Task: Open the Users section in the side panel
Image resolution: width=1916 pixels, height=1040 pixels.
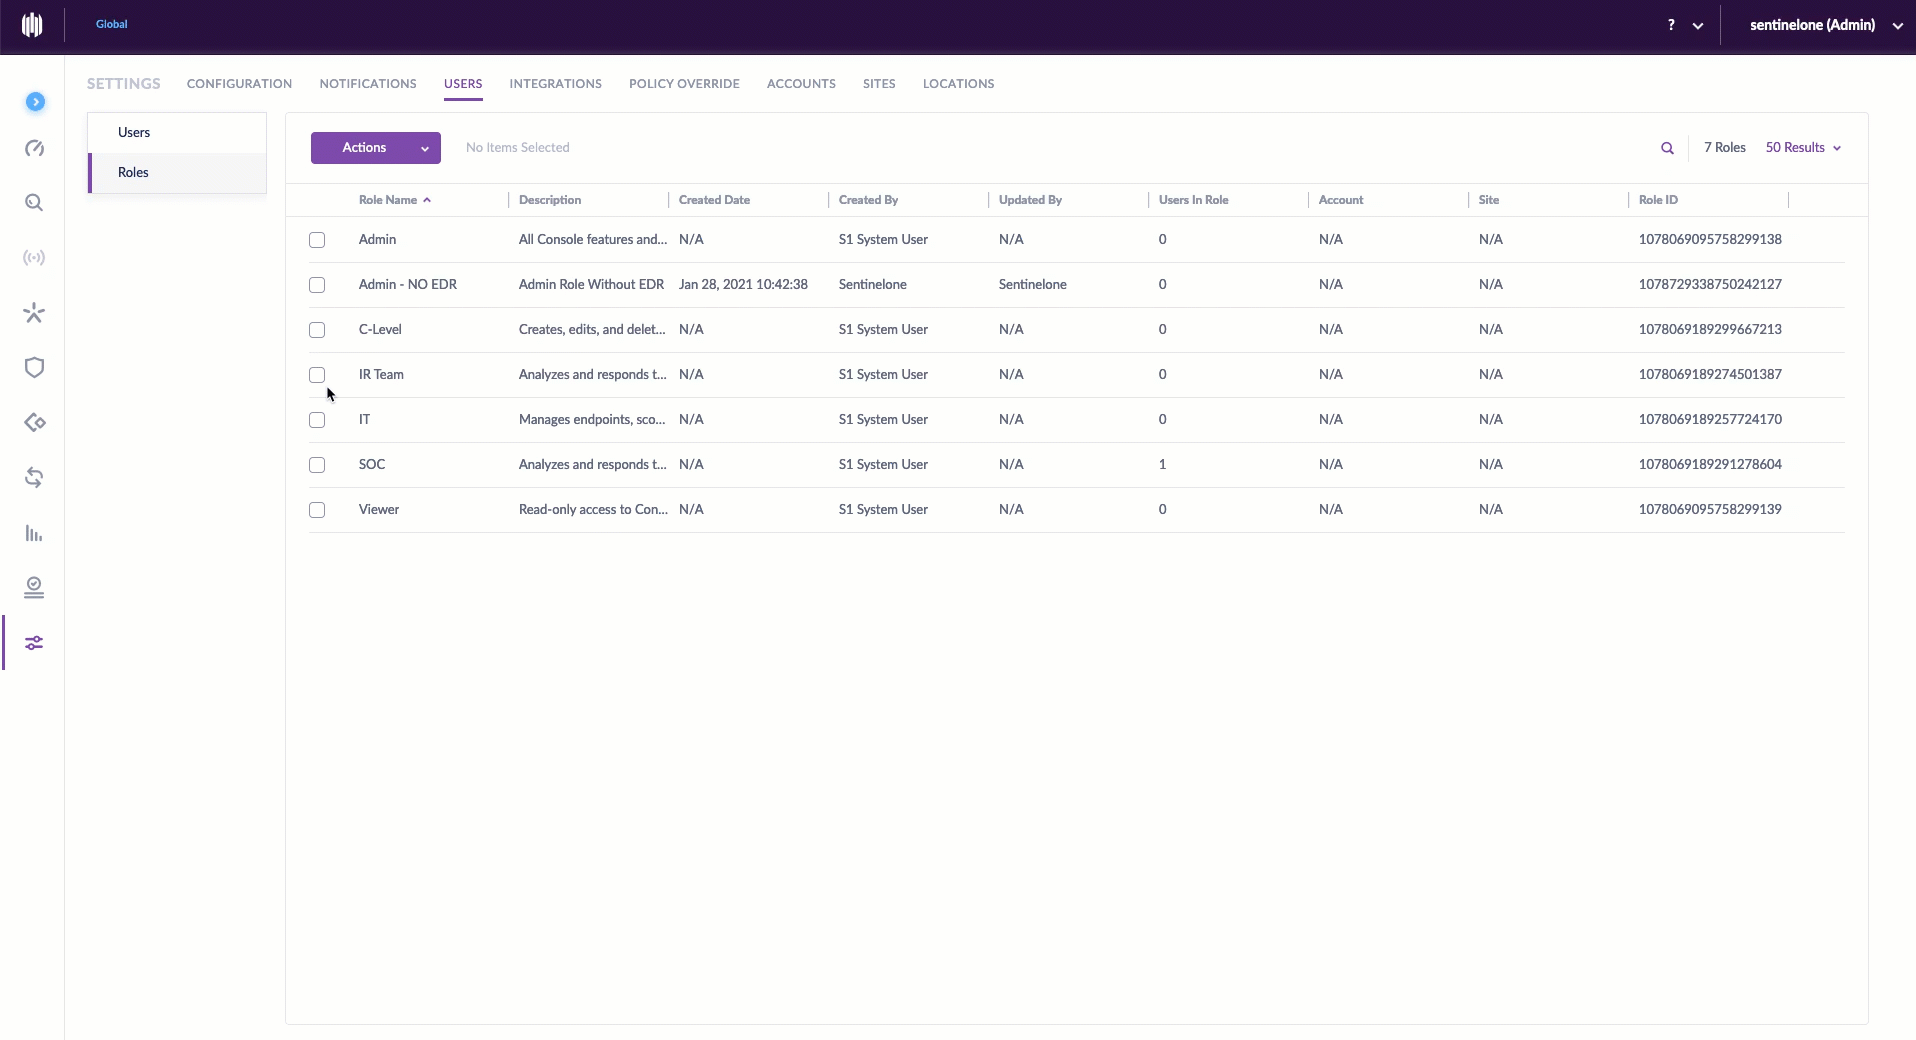Action: click(134, 133)
